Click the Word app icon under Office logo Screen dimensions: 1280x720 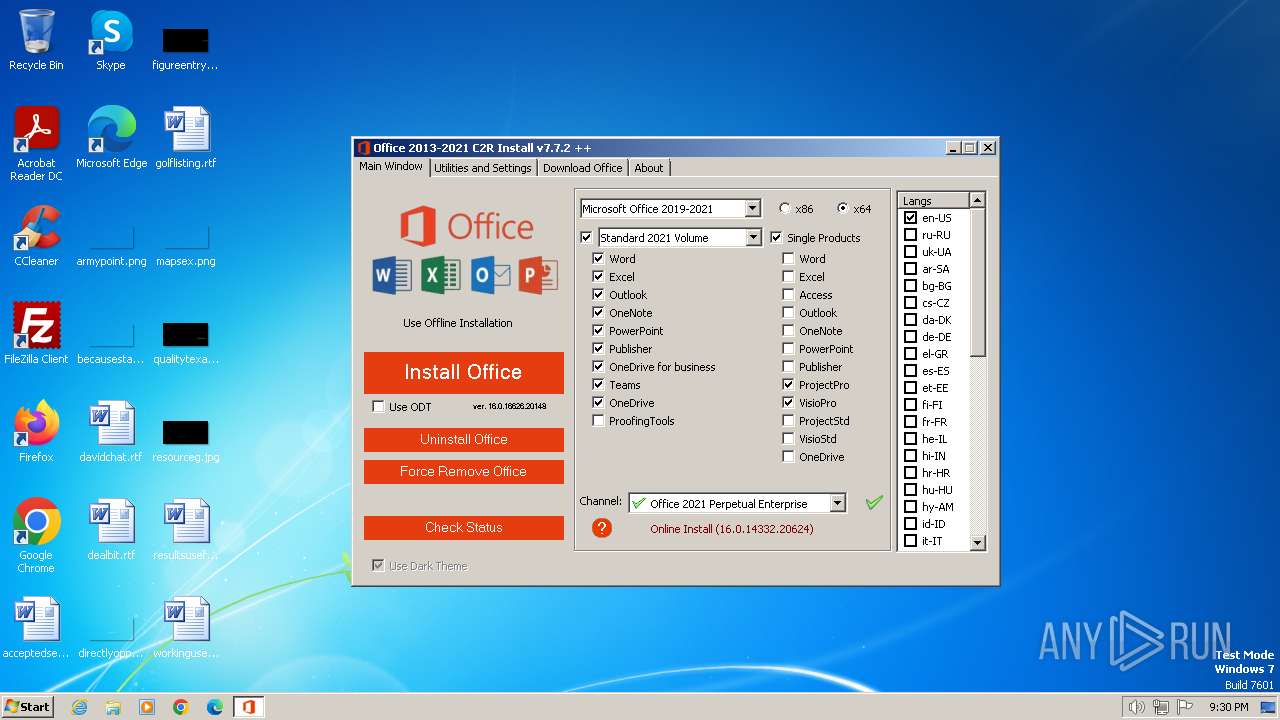point(391,275)
